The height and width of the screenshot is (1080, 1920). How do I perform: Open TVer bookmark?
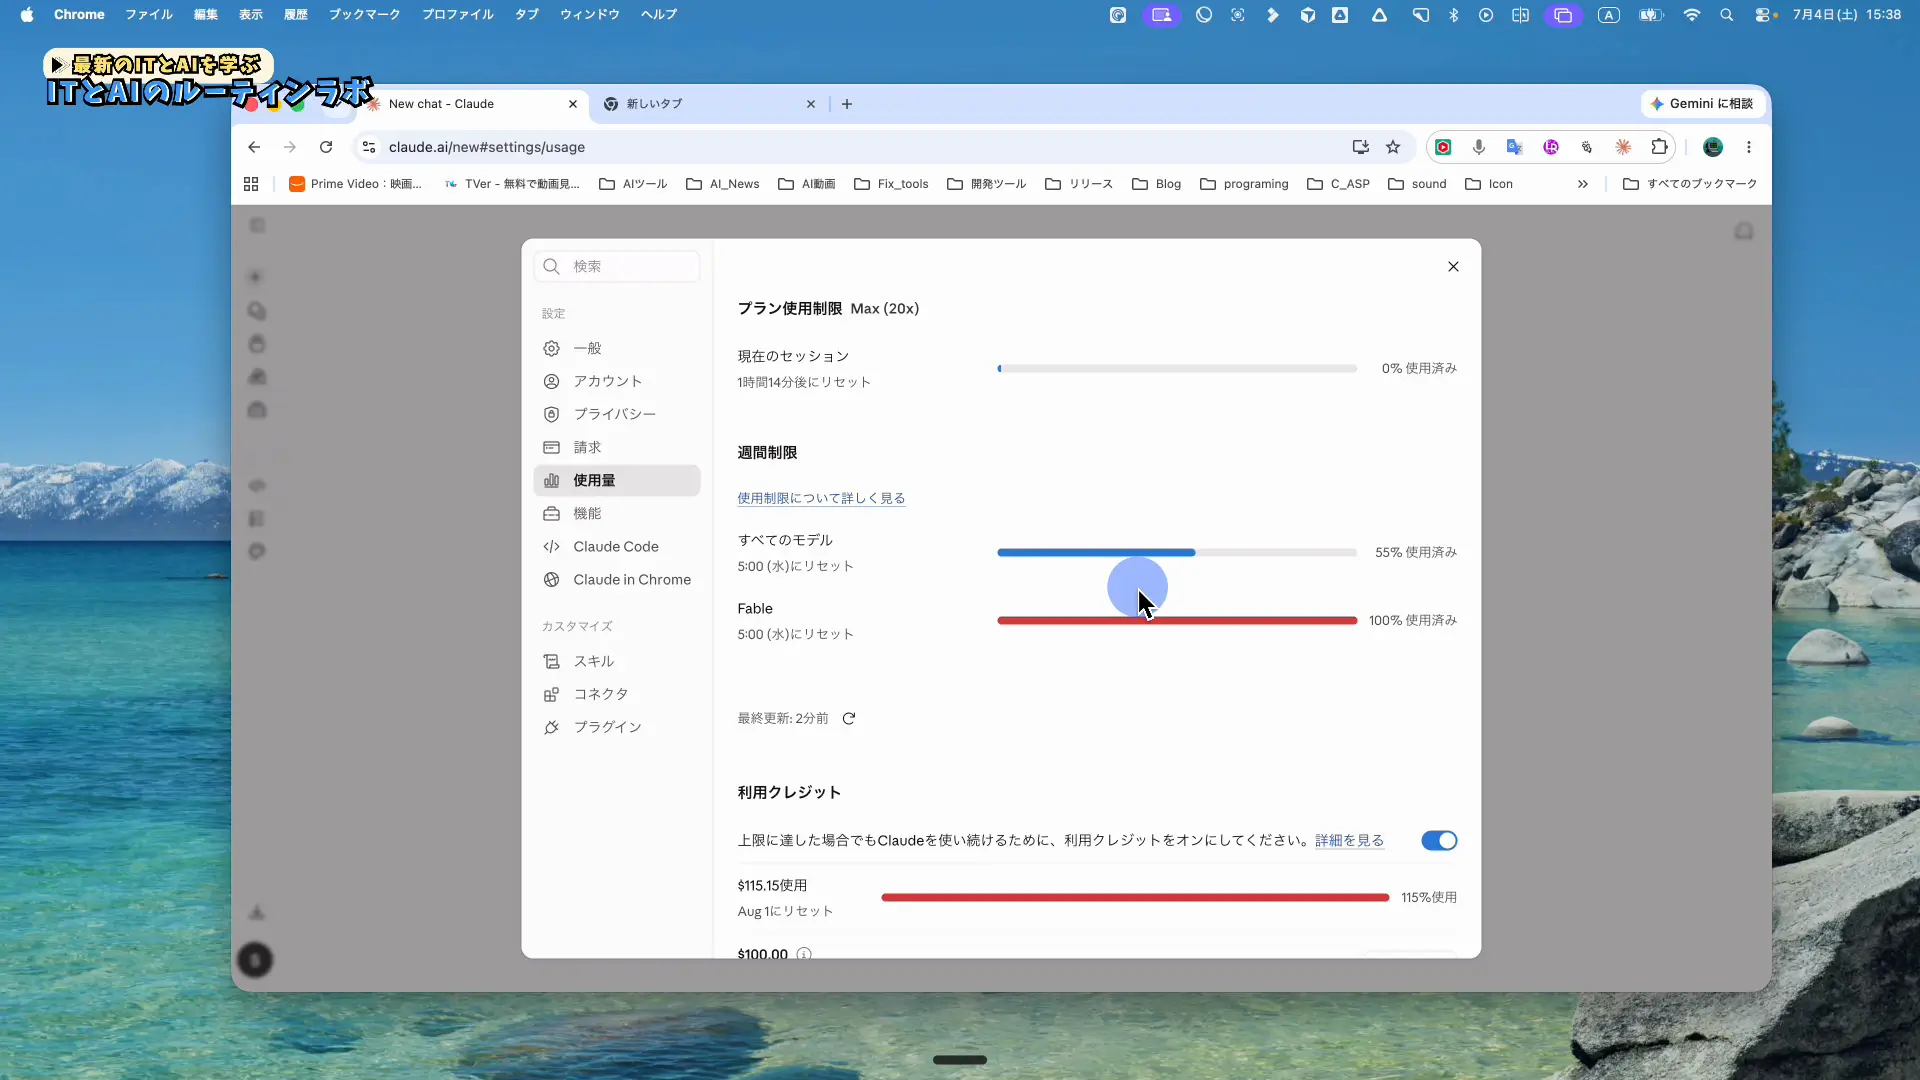511,184
